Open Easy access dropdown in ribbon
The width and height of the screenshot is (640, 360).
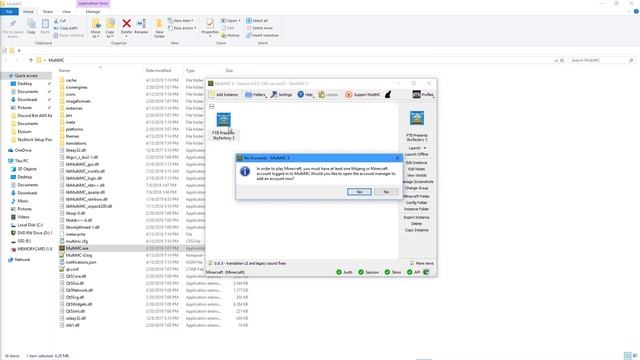(182, 28)
